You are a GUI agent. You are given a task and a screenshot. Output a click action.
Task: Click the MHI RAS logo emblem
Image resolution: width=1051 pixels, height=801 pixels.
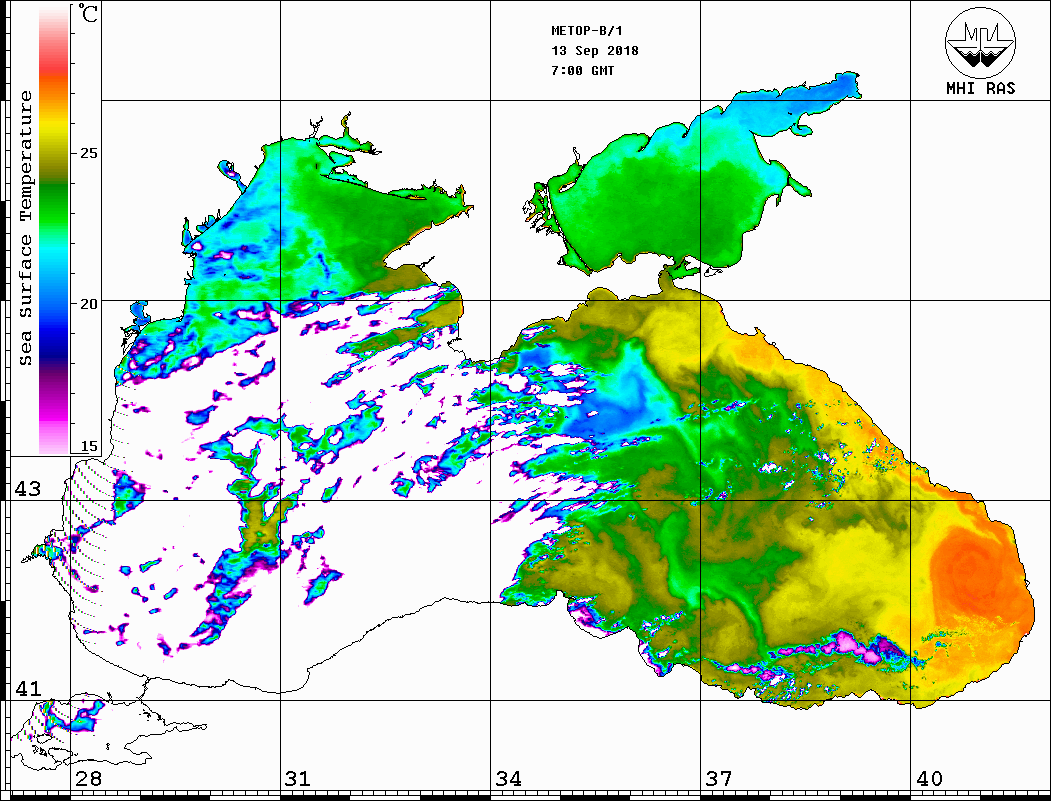click(x=980, y=42)
